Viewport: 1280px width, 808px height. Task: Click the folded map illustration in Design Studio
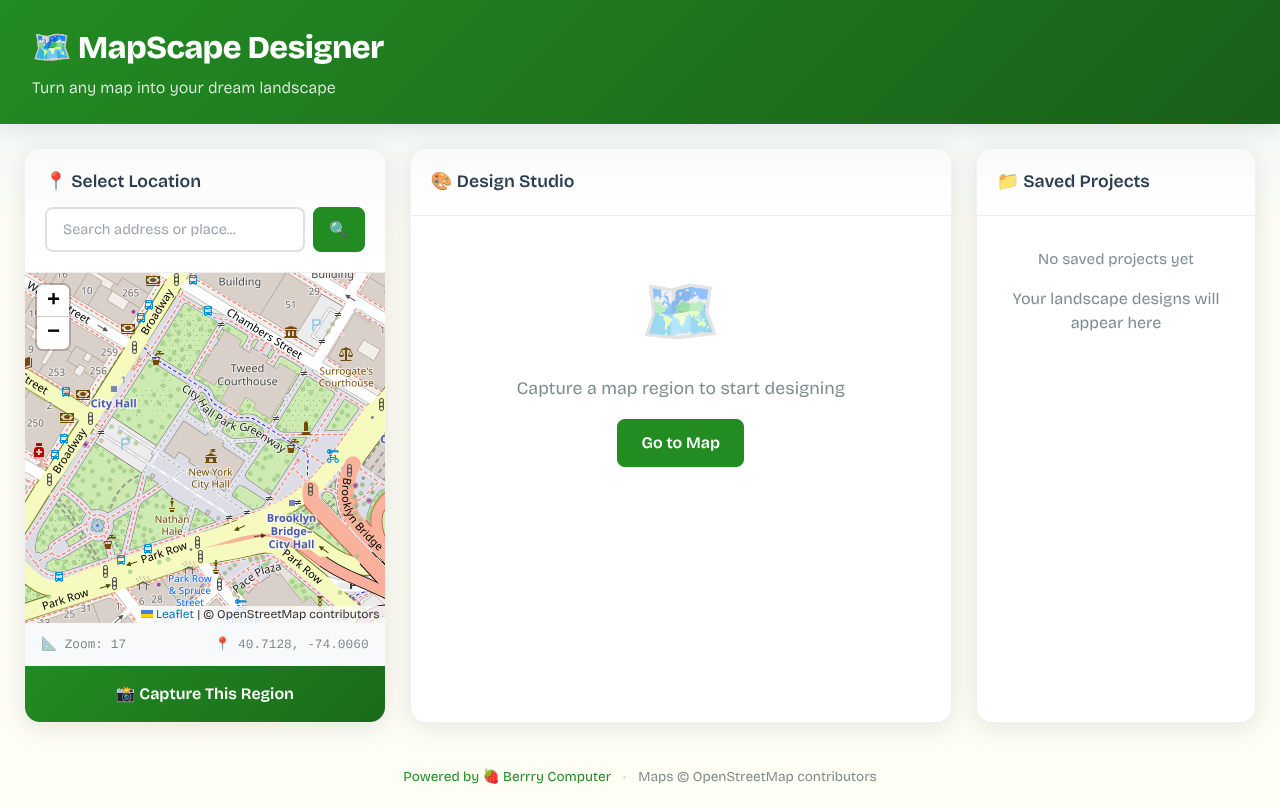[x=680, y=311]
